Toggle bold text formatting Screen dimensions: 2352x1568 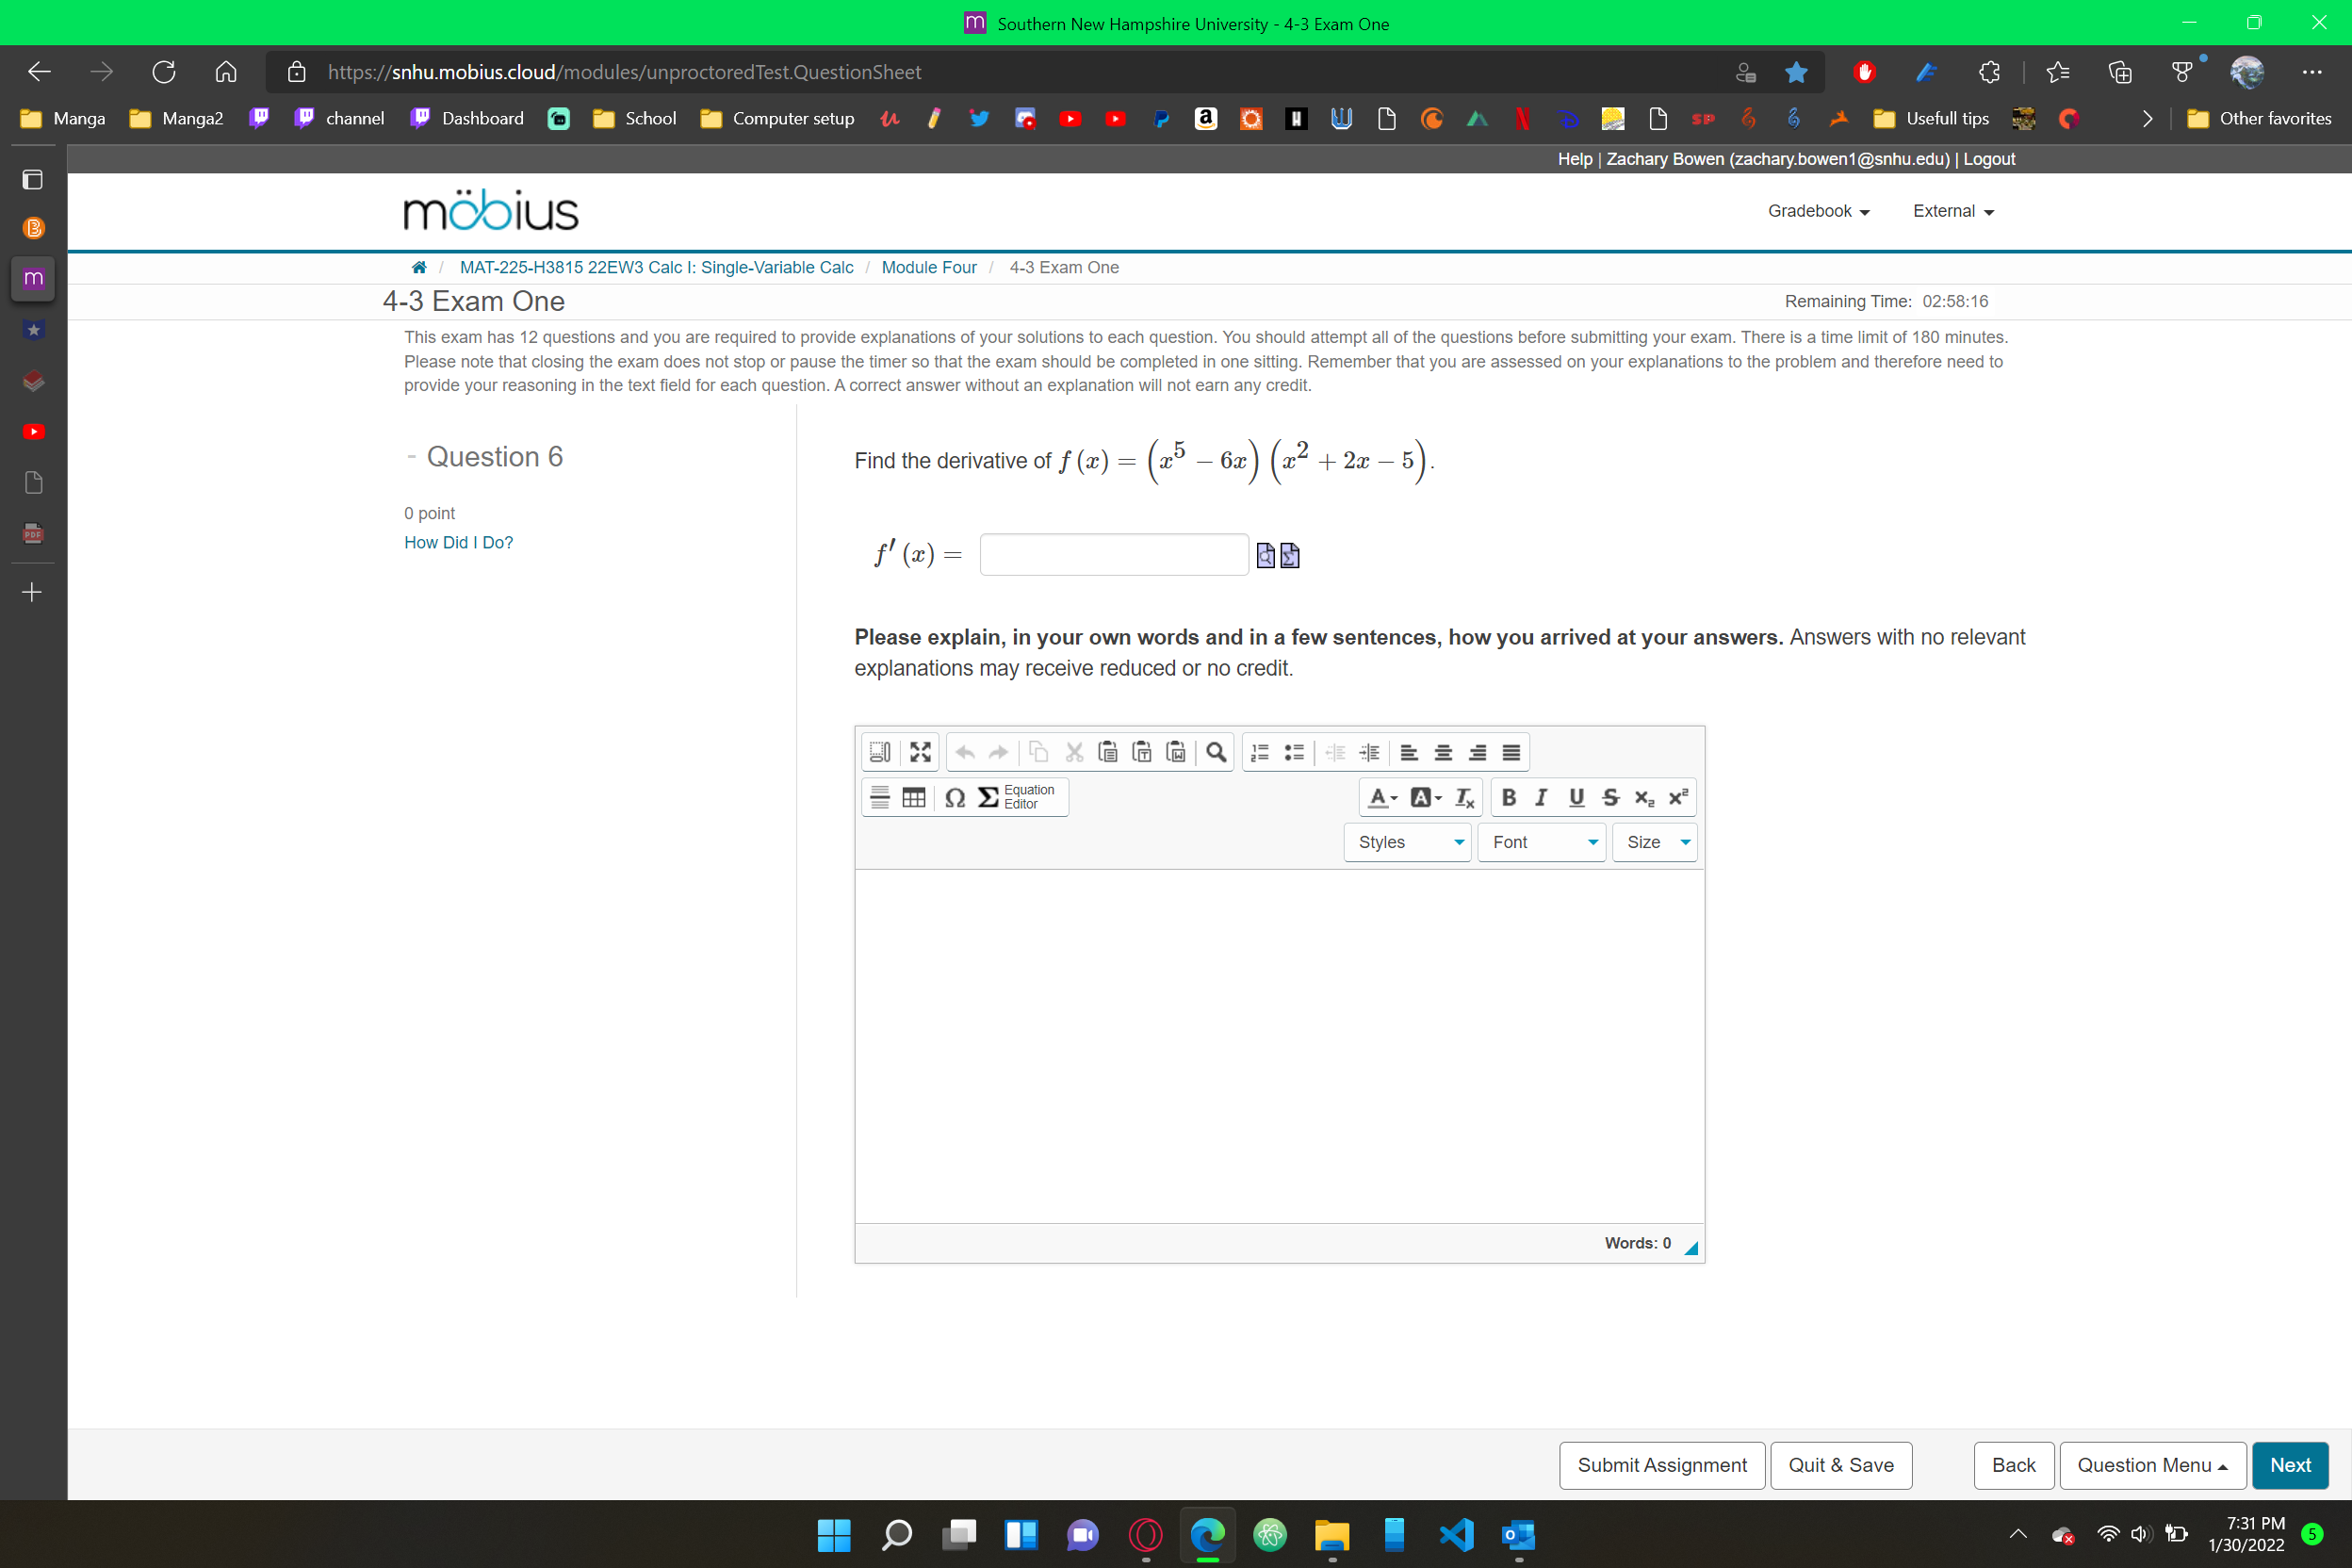[x=1508, y=797]
